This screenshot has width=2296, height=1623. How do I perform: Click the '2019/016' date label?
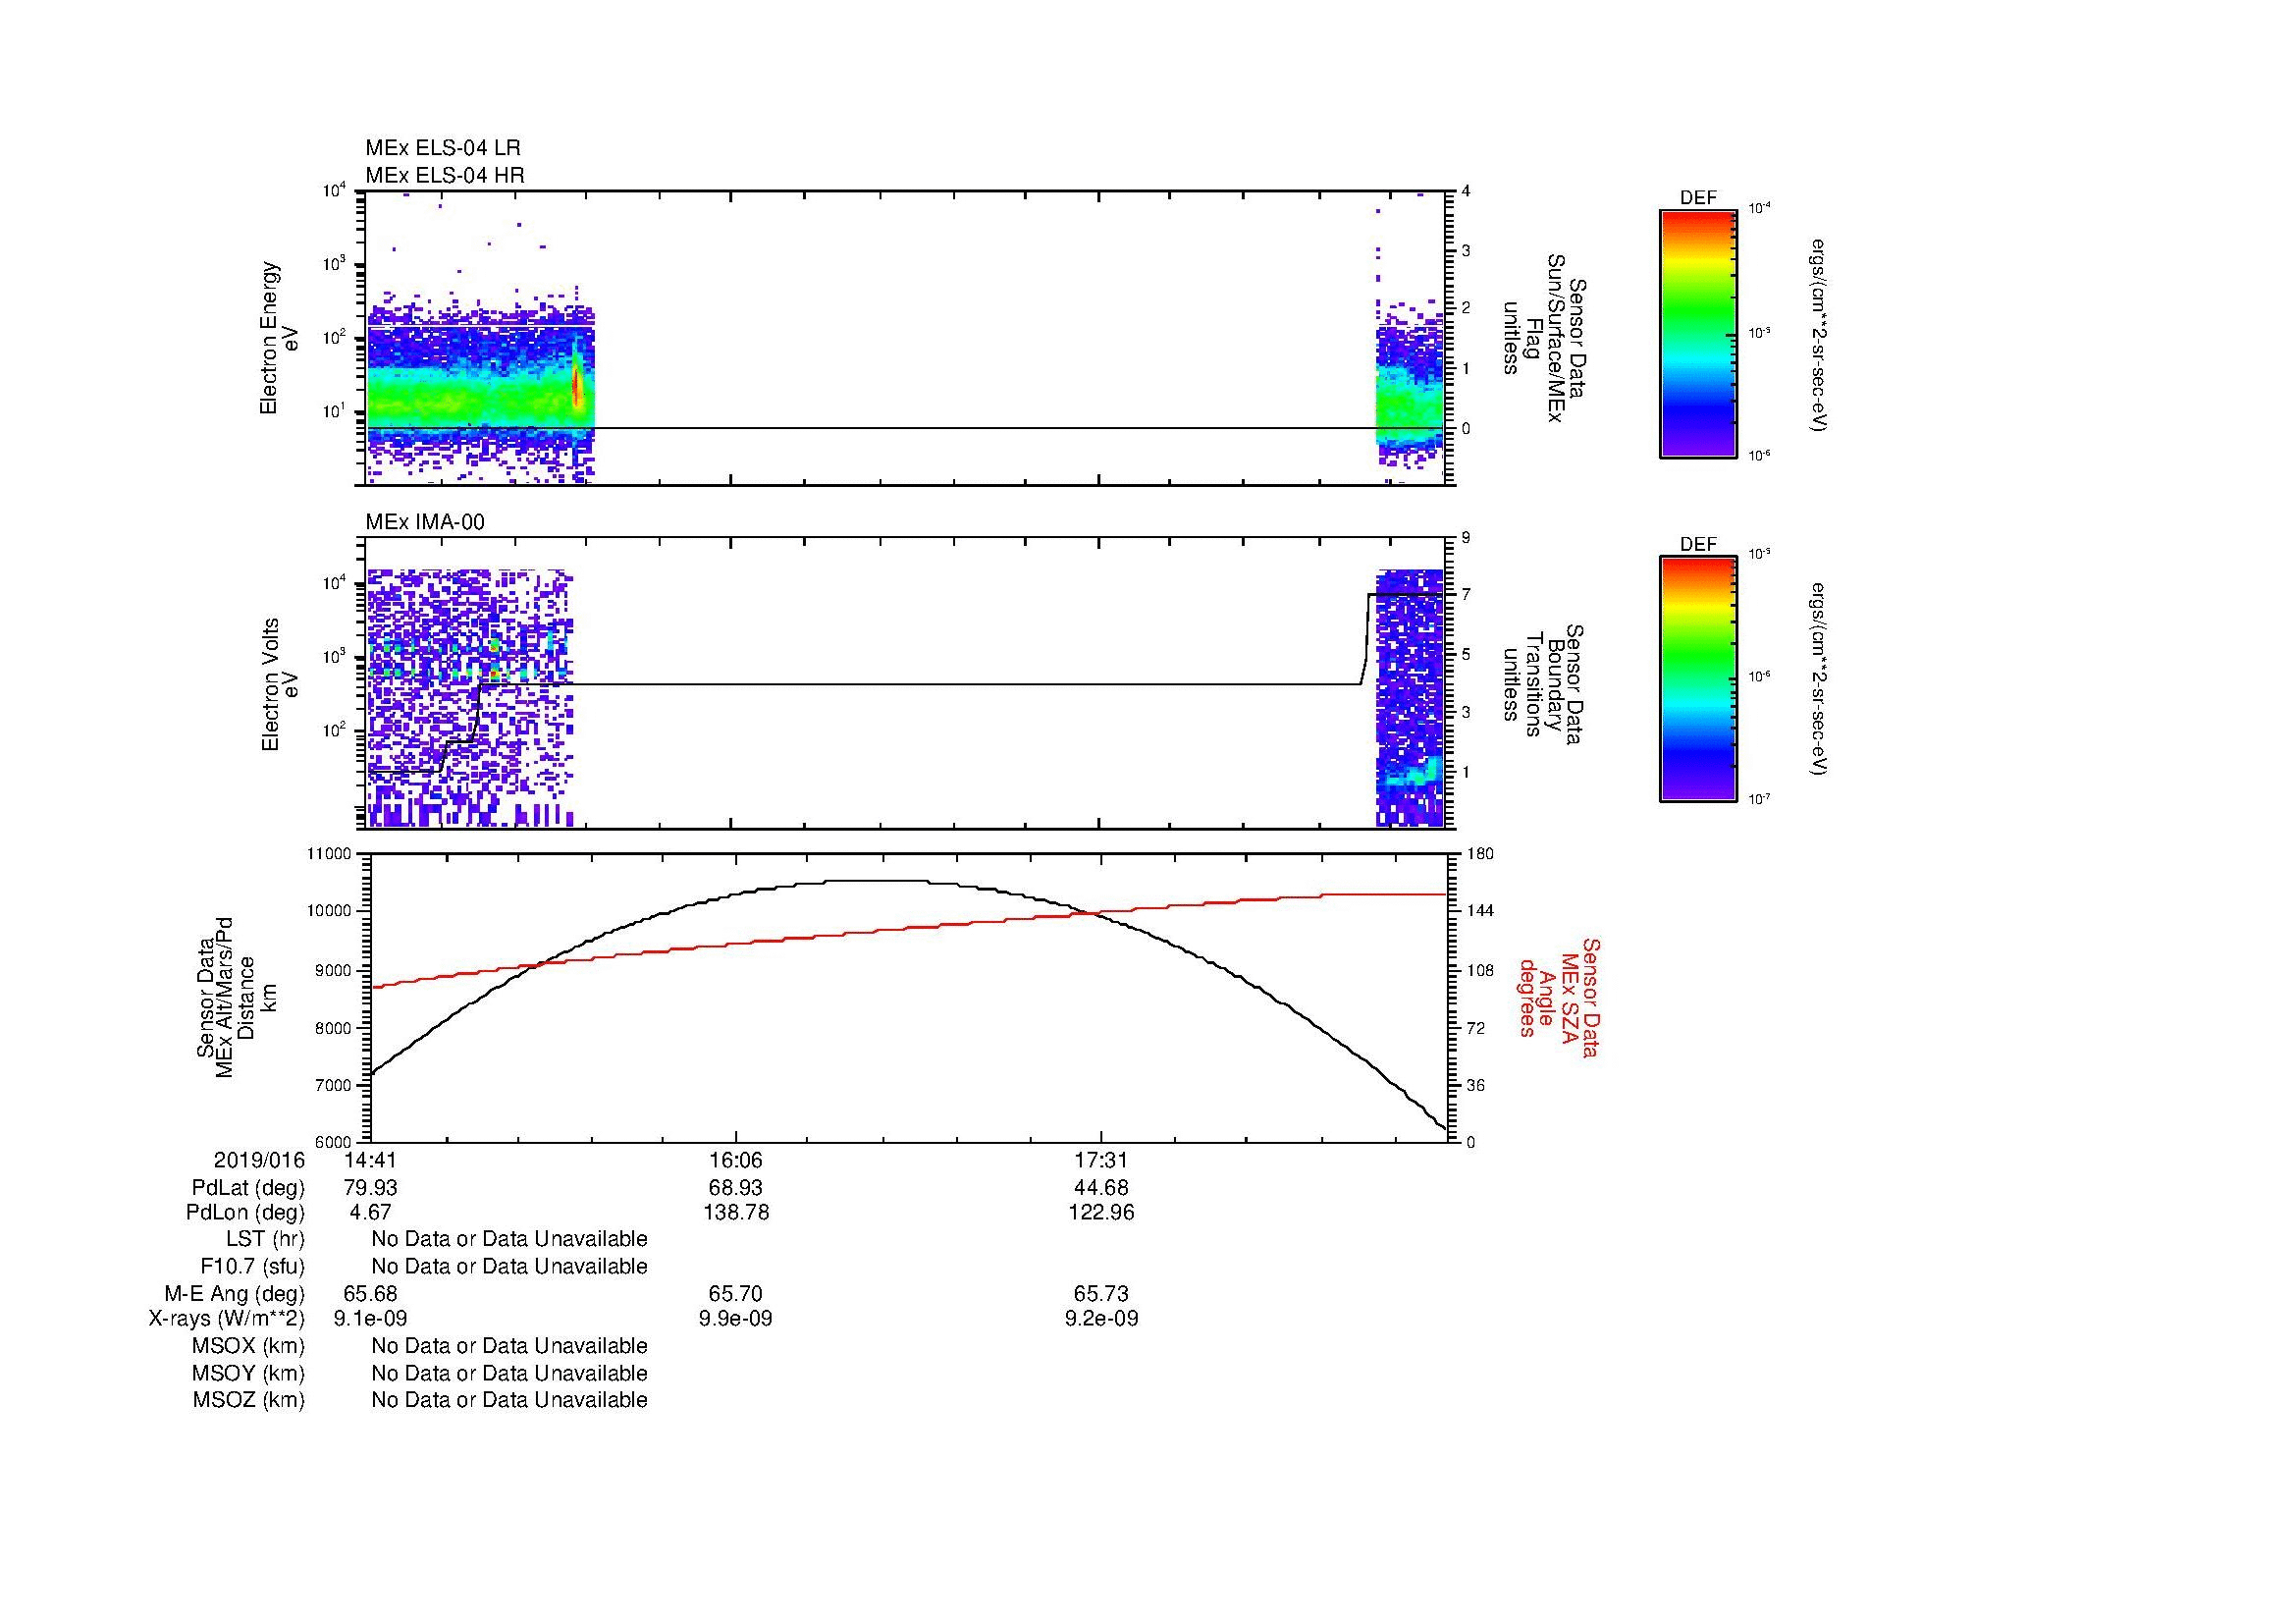(x=259, y=1160)
